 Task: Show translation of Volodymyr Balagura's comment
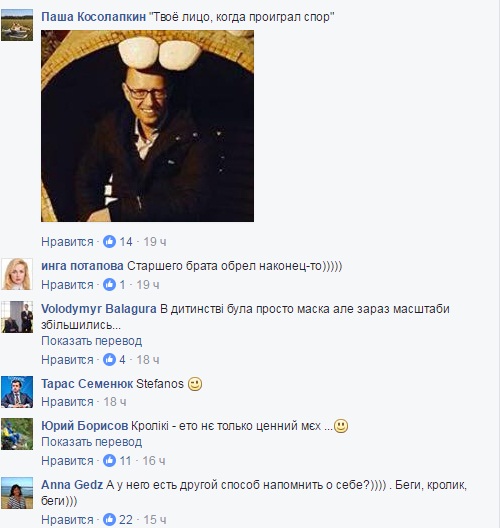(92, 341)
